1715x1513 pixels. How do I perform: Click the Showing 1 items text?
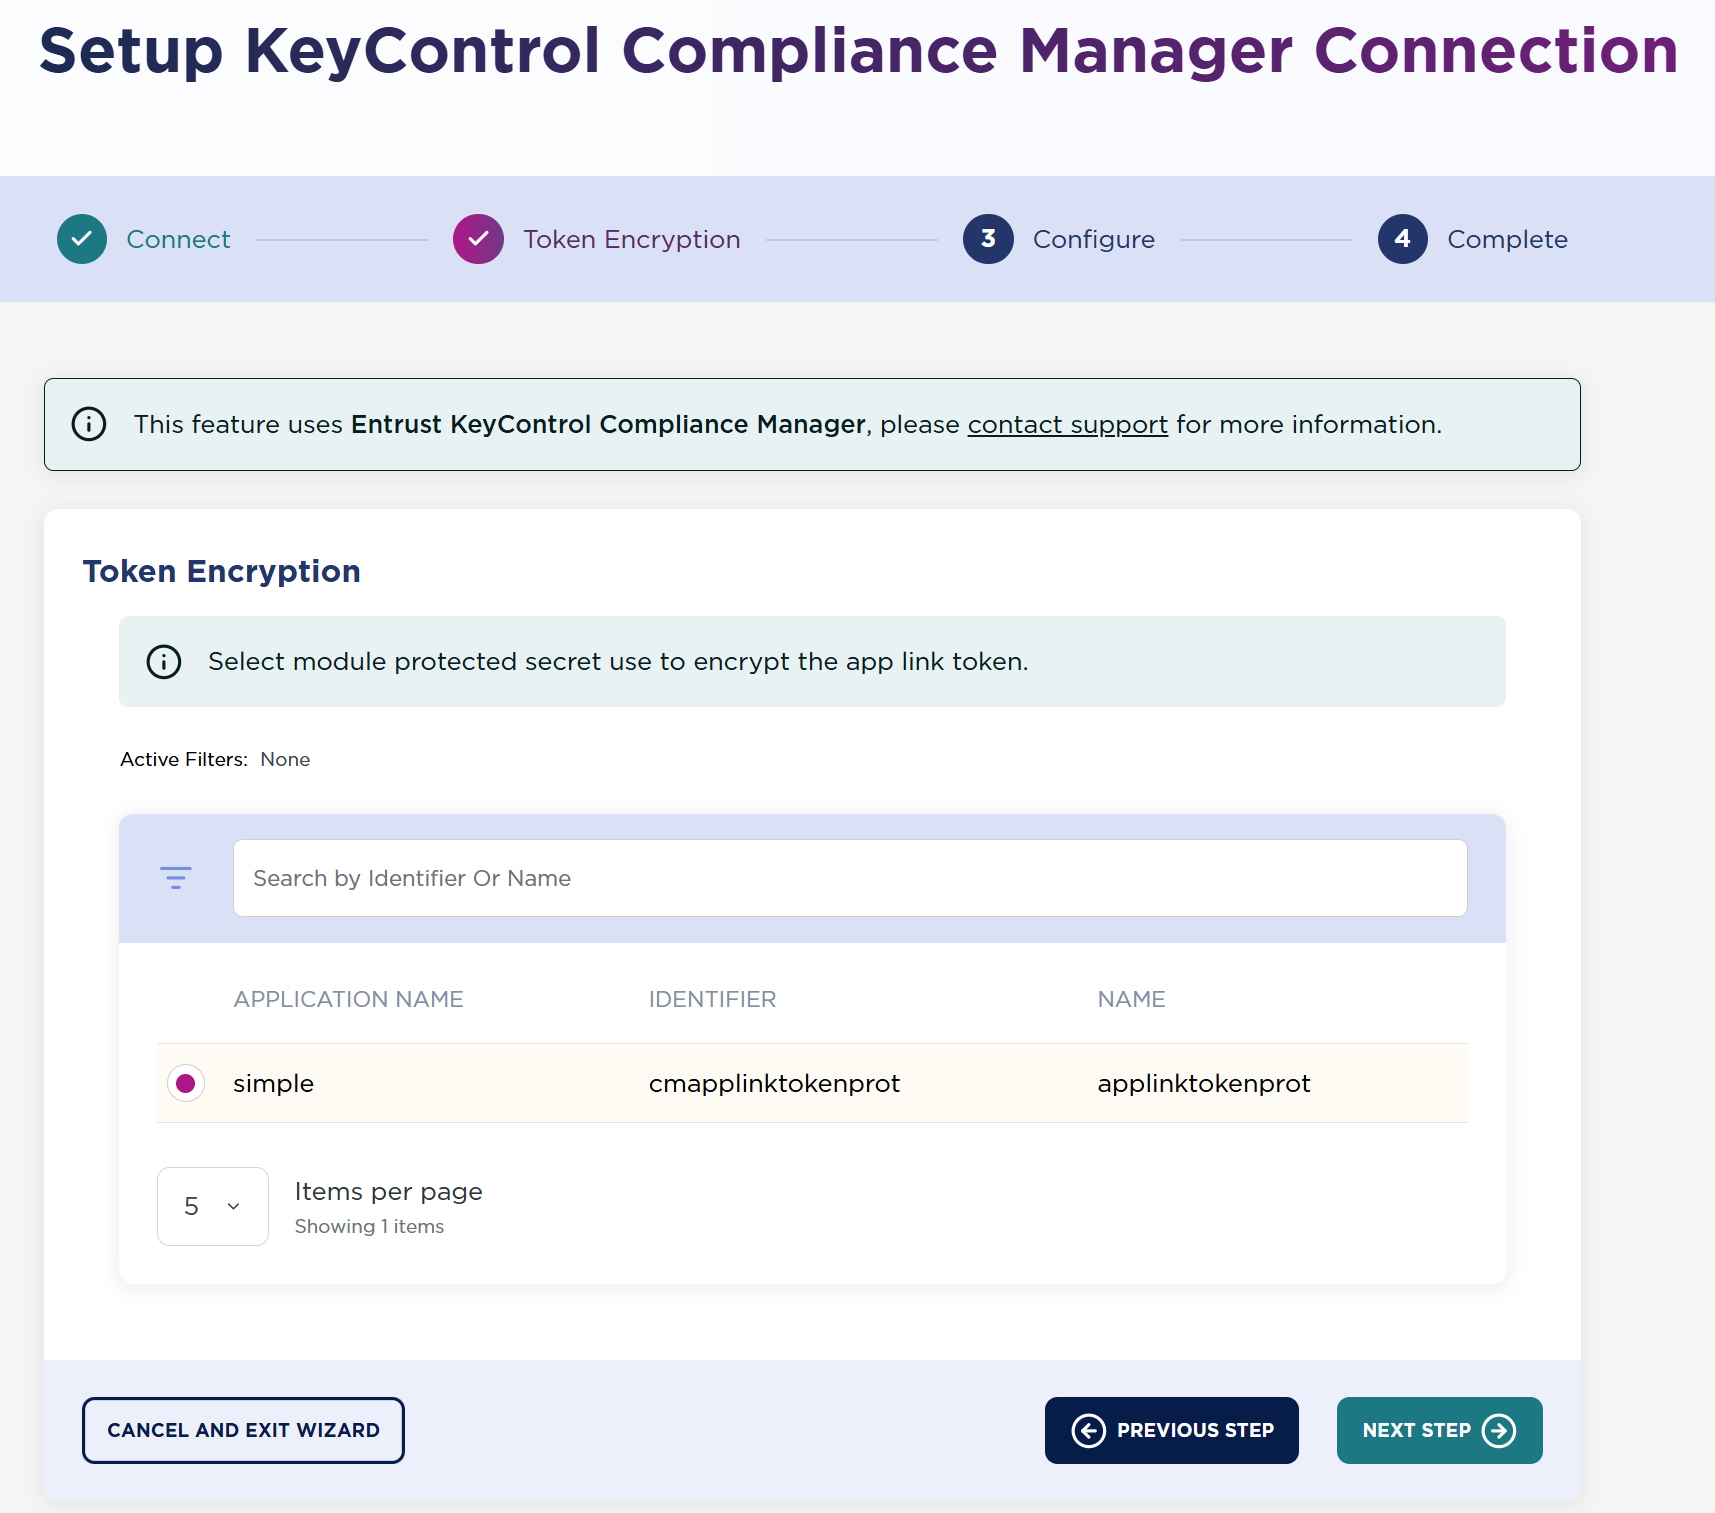(x=369, y=1226)
